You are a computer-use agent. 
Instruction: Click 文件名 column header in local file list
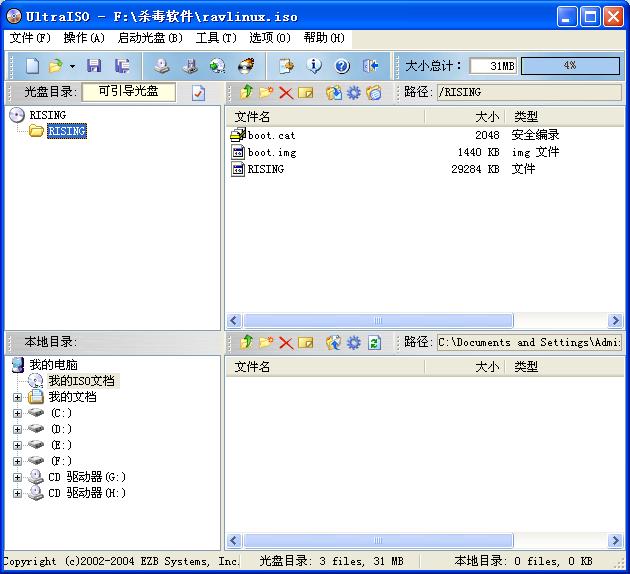pos(325,367)
